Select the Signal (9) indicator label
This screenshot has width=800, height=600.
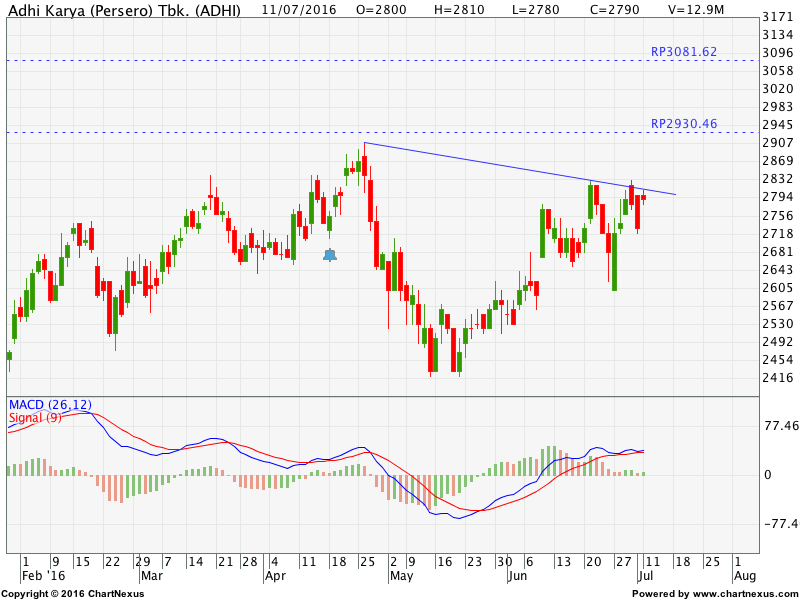coord(35,417)
